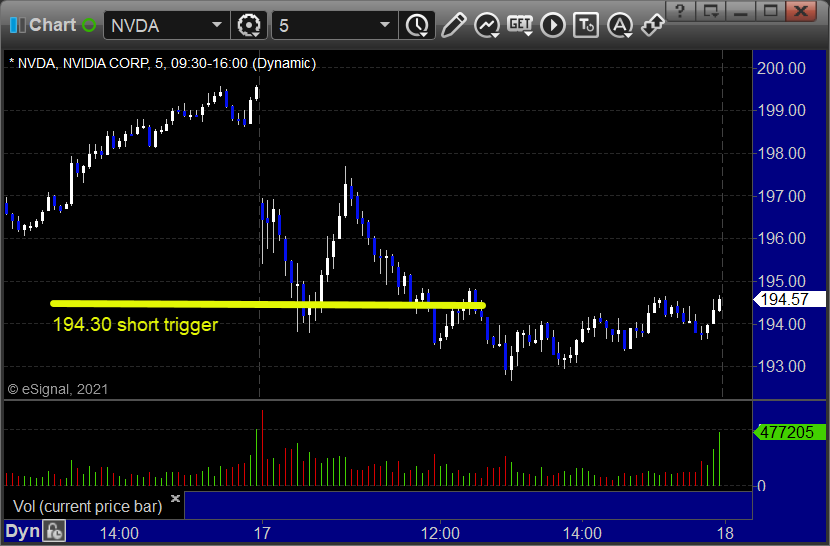The image size is (830, 546).
Task: Click the help question mark button
Action: [680, 11]
